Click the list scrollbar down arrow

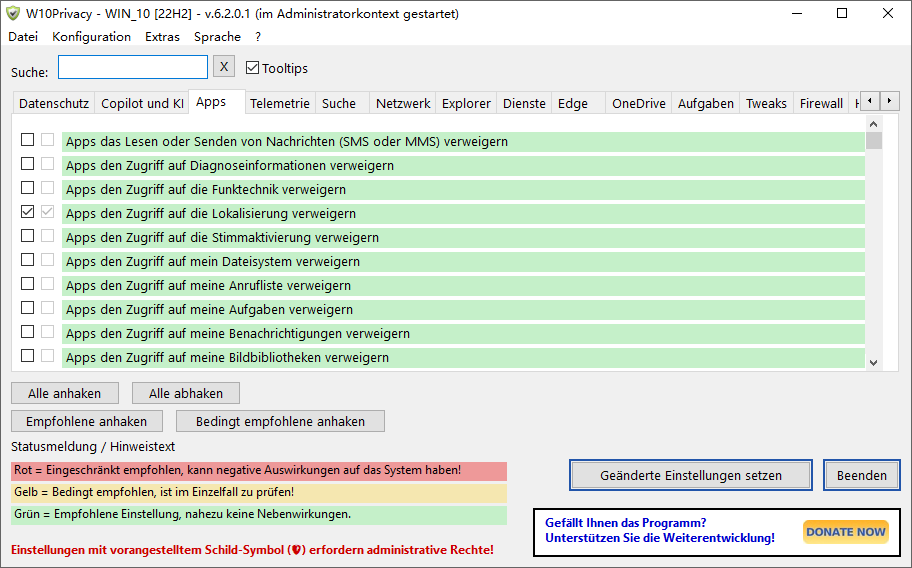(873, 362)
